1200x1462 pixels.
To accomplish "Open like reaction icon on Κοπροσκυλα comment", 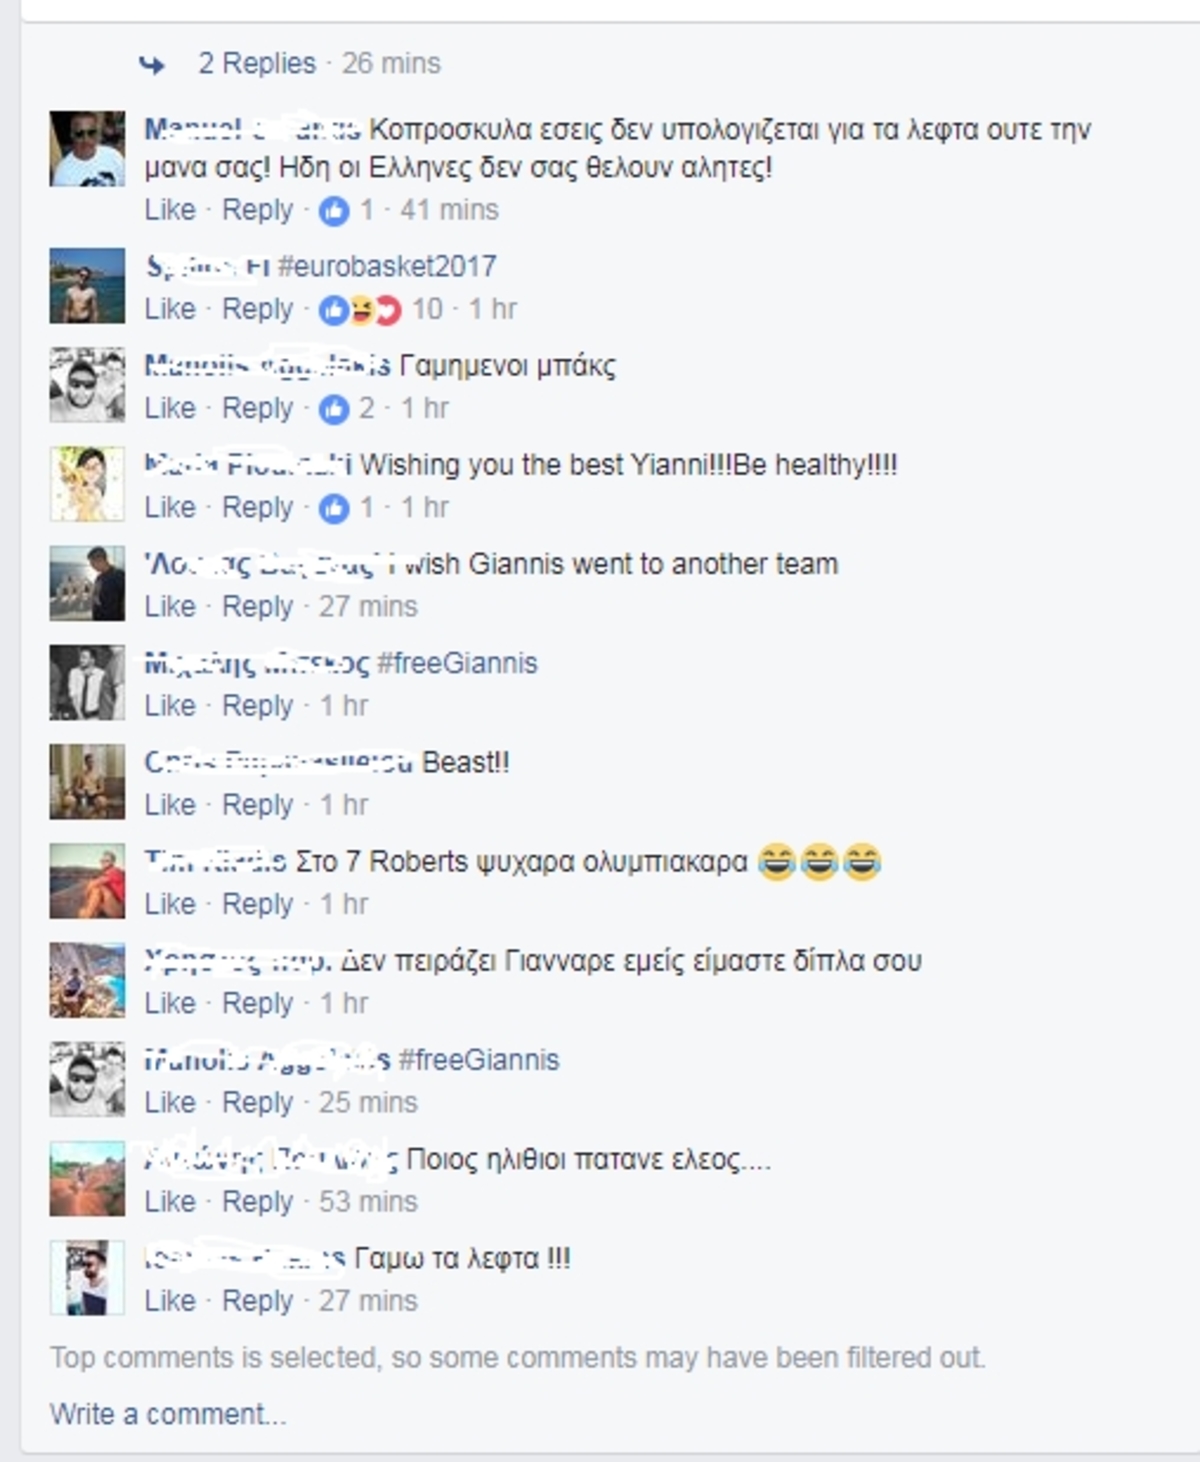I will pyautogui.click(x=334, y=210).
